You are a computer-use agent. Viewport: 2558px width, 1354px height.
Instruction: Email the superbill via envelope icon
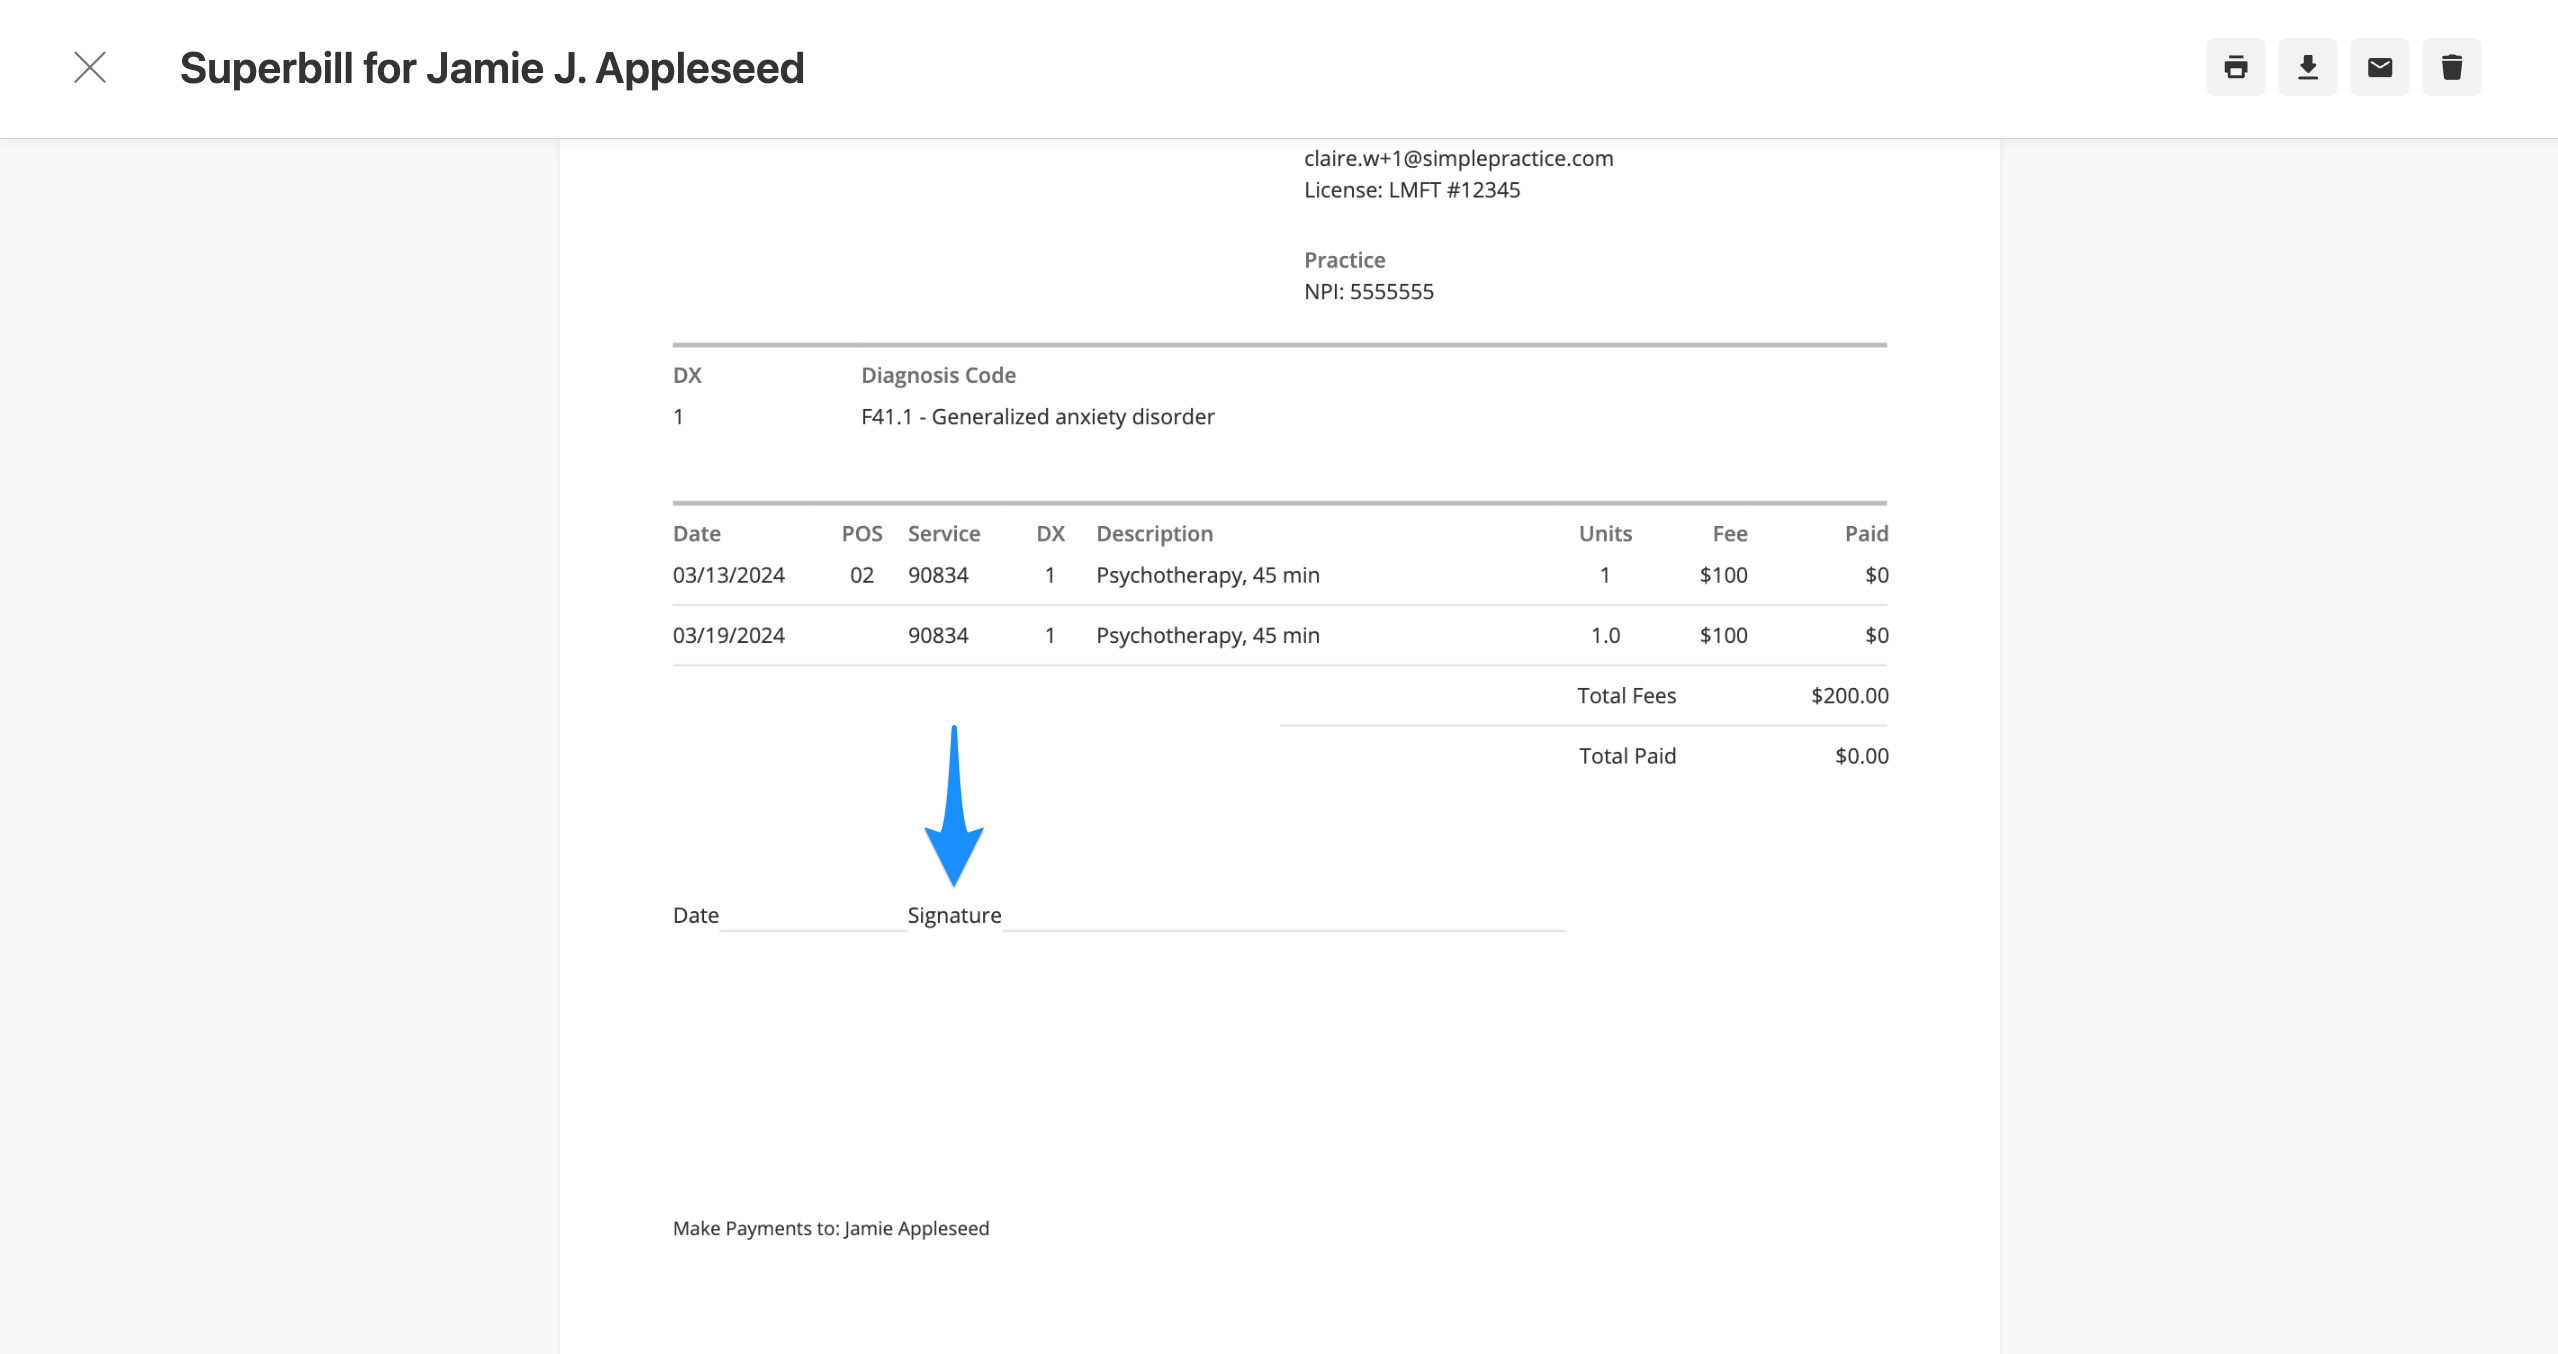click(2379, 67)
